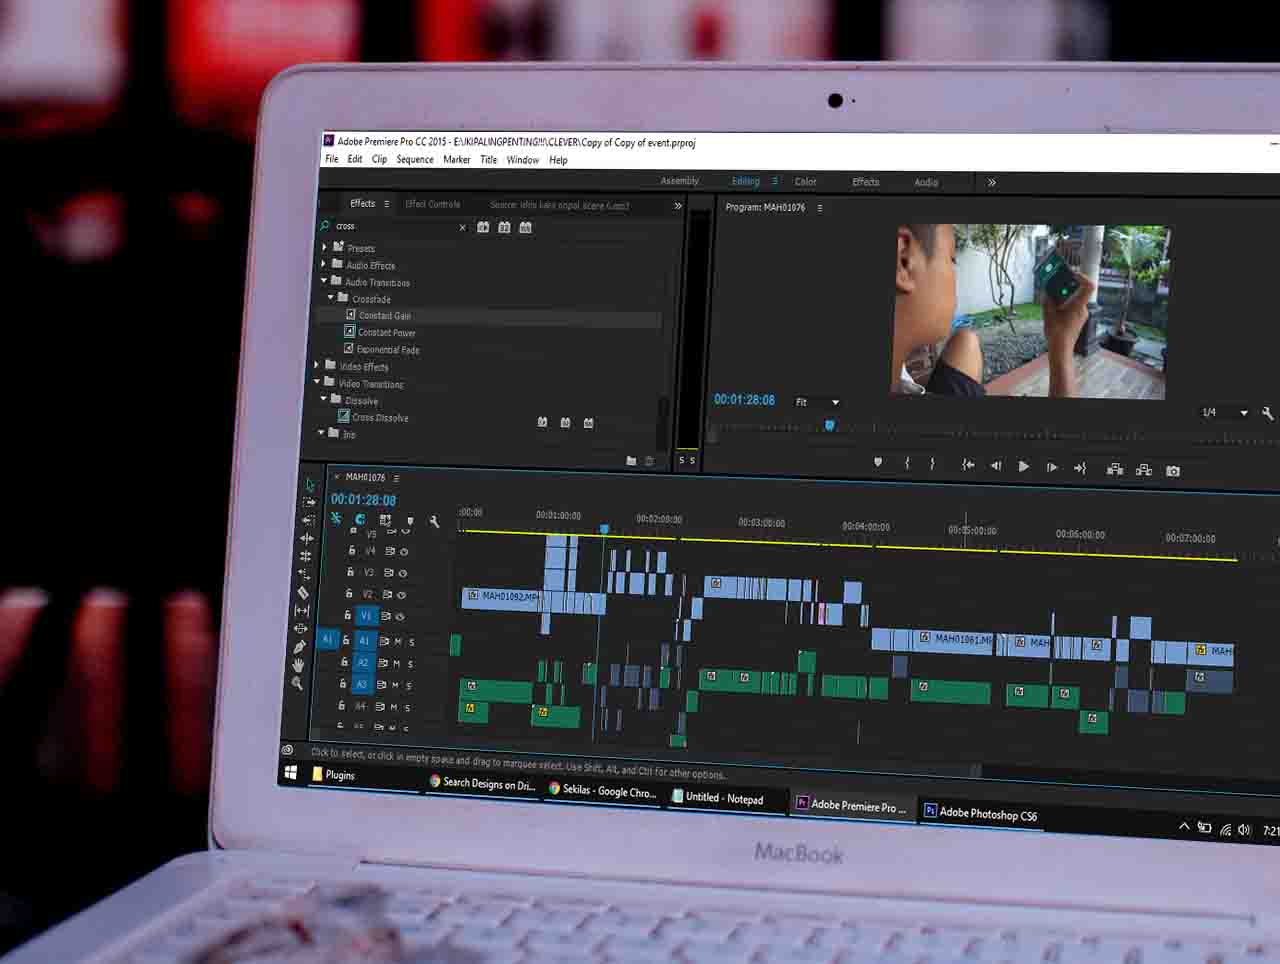Screen dimensions: 1280x964
Task: Hide video track V3 with eye icon
Action: [403, 573]
